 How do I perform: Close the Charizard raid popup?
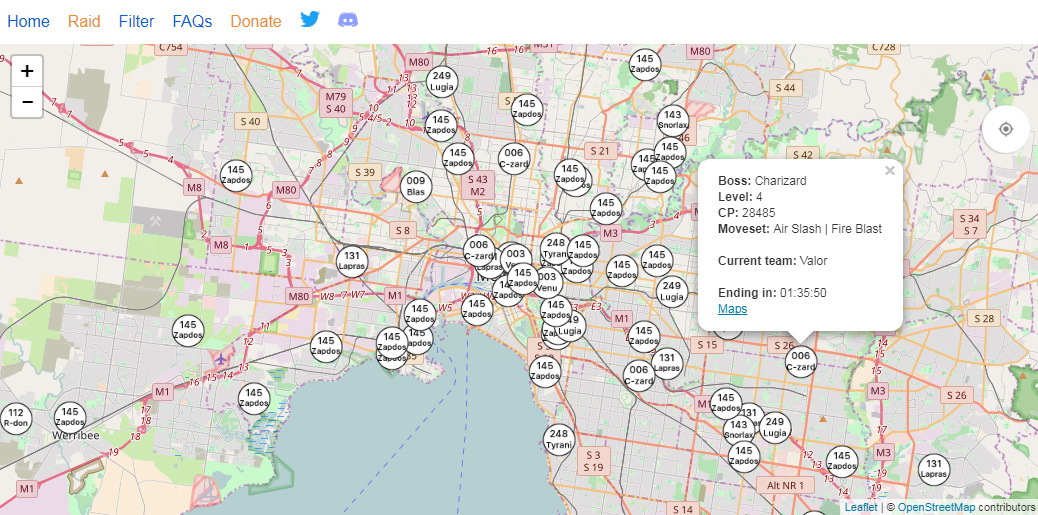coord(890,171)
